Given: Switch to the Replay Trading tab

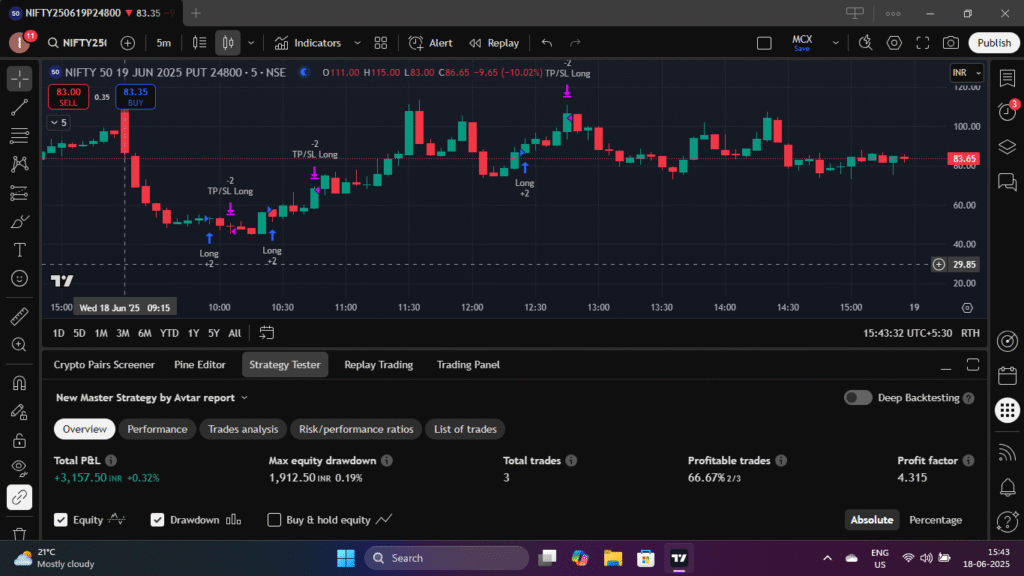Looking at the screenshot, I should click(x=379, y=365).
